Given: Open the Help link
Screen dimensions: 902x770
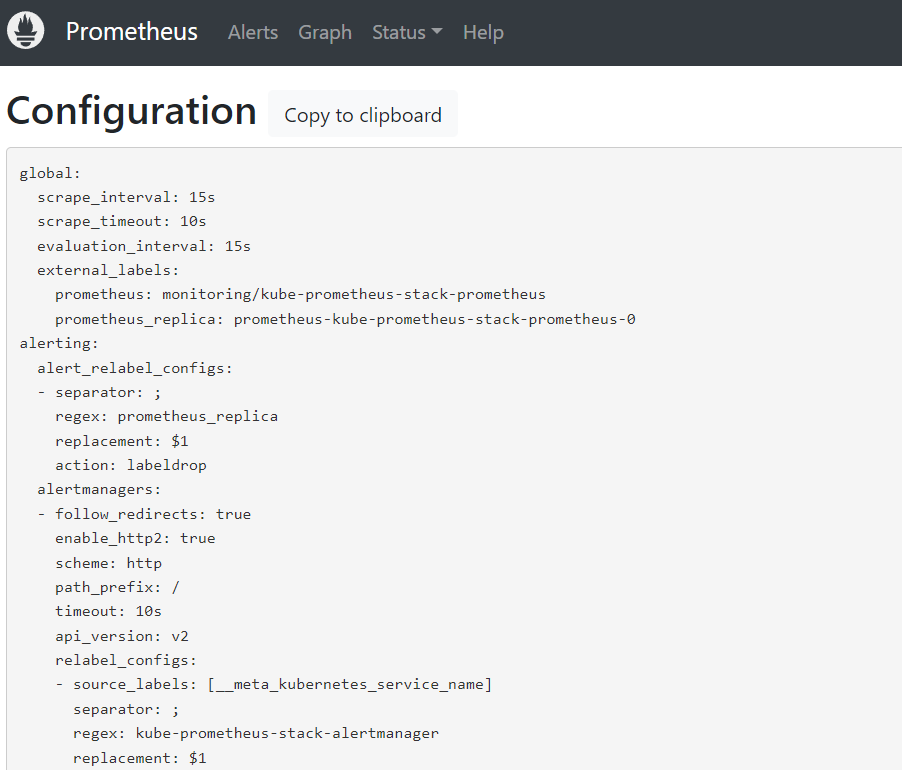Looking at the screenshot, I should click(x=483, y=32).
